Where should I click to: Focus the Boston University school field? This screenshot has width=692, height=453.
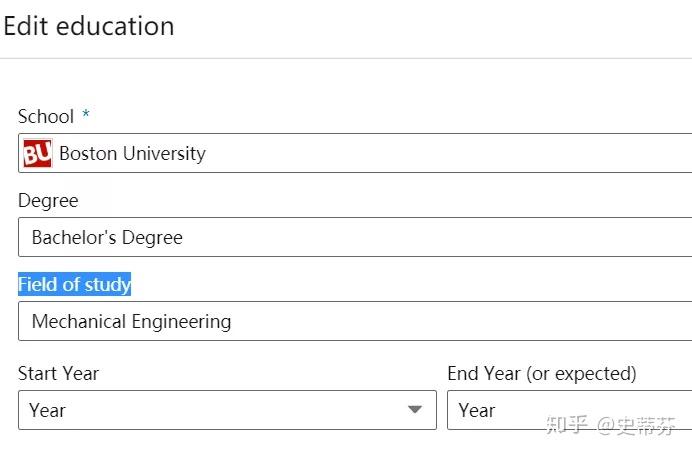point(355,153)
